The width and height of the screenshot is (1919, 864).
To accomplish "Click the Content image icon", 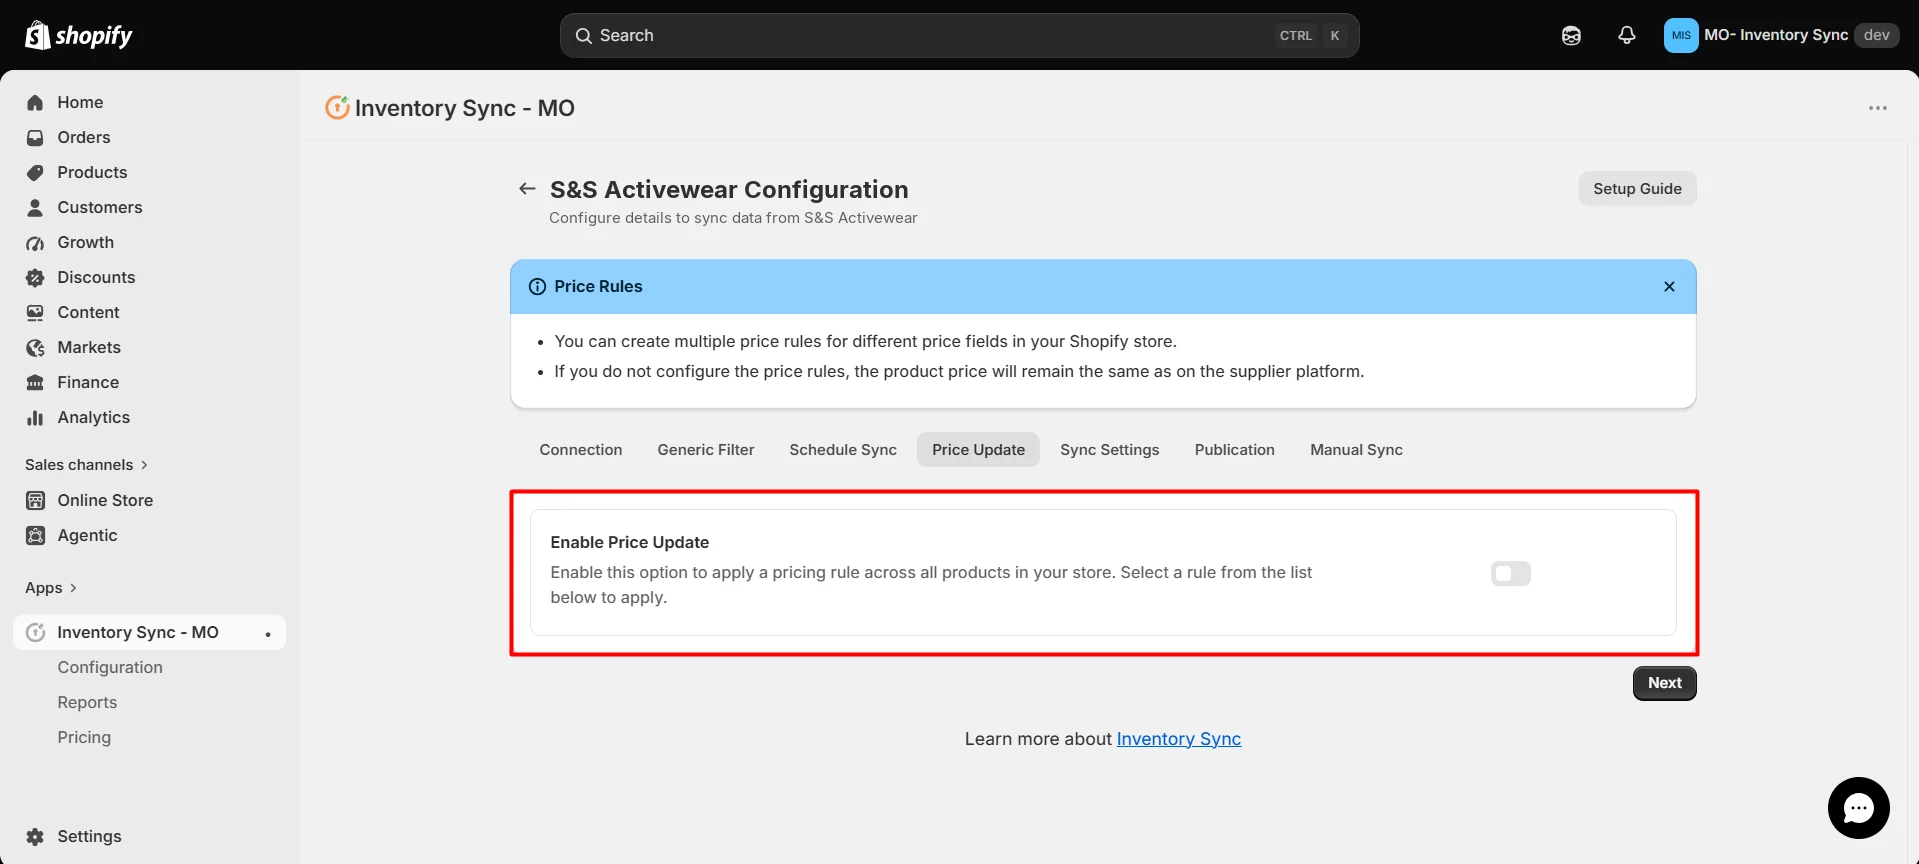I will [35, 313].
